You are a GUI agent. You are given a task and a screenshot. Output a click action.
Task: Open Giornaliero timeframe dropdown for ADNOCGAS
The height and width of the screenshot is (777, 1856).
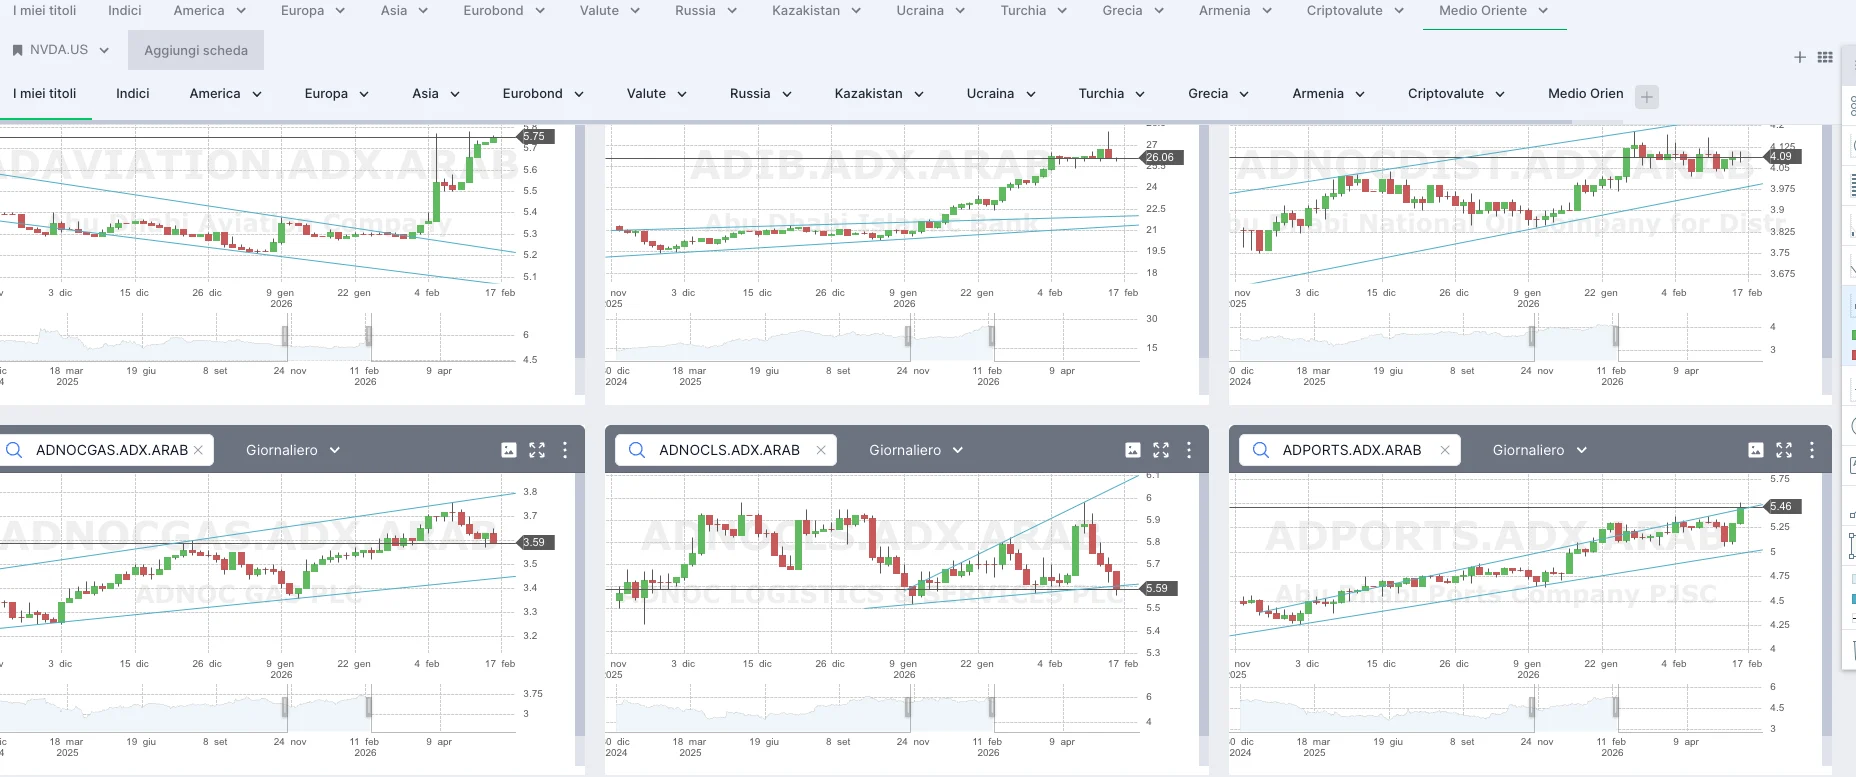(x=293, y=450)
